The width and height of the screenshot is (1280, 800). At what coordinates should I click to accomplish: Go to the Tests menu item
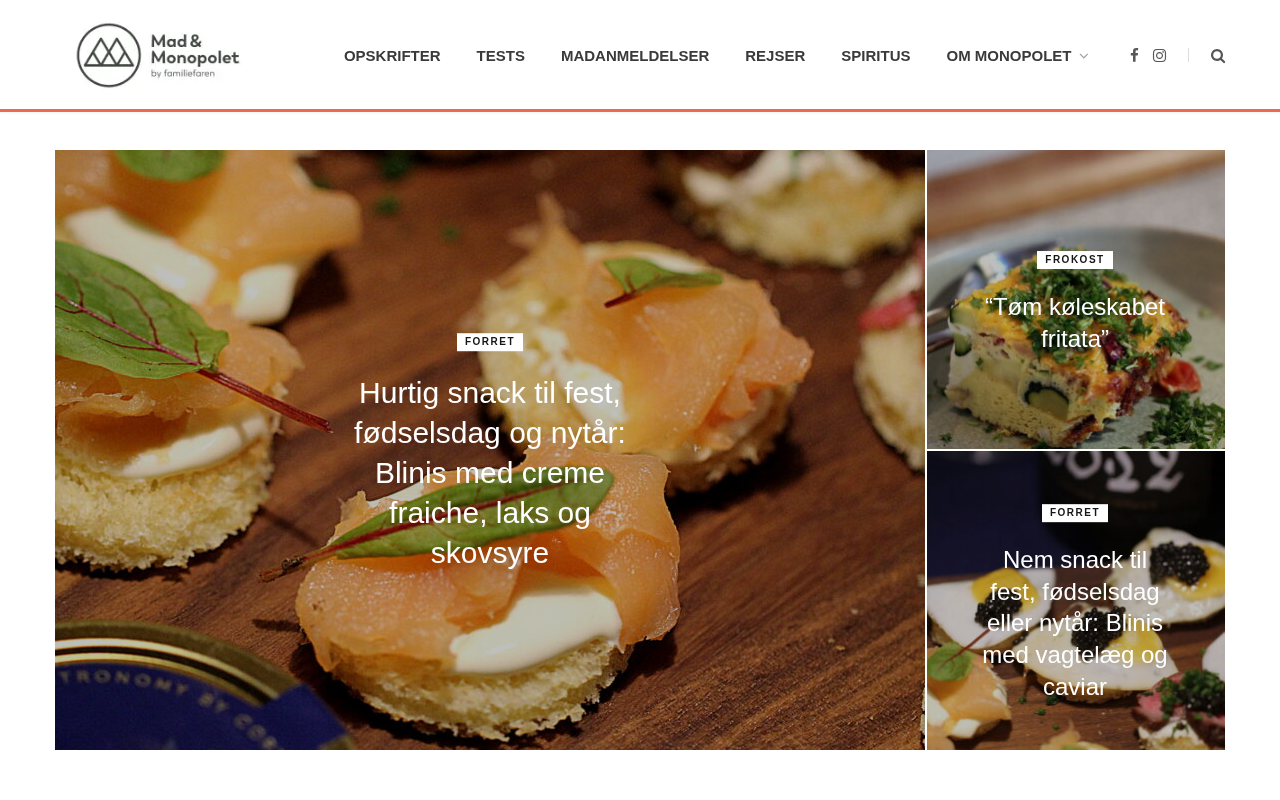coord(501,56)
